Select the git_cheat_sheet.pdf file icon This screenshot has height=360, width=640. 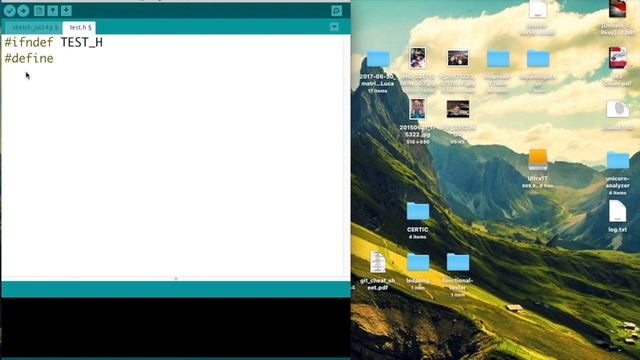coord(378,262)
